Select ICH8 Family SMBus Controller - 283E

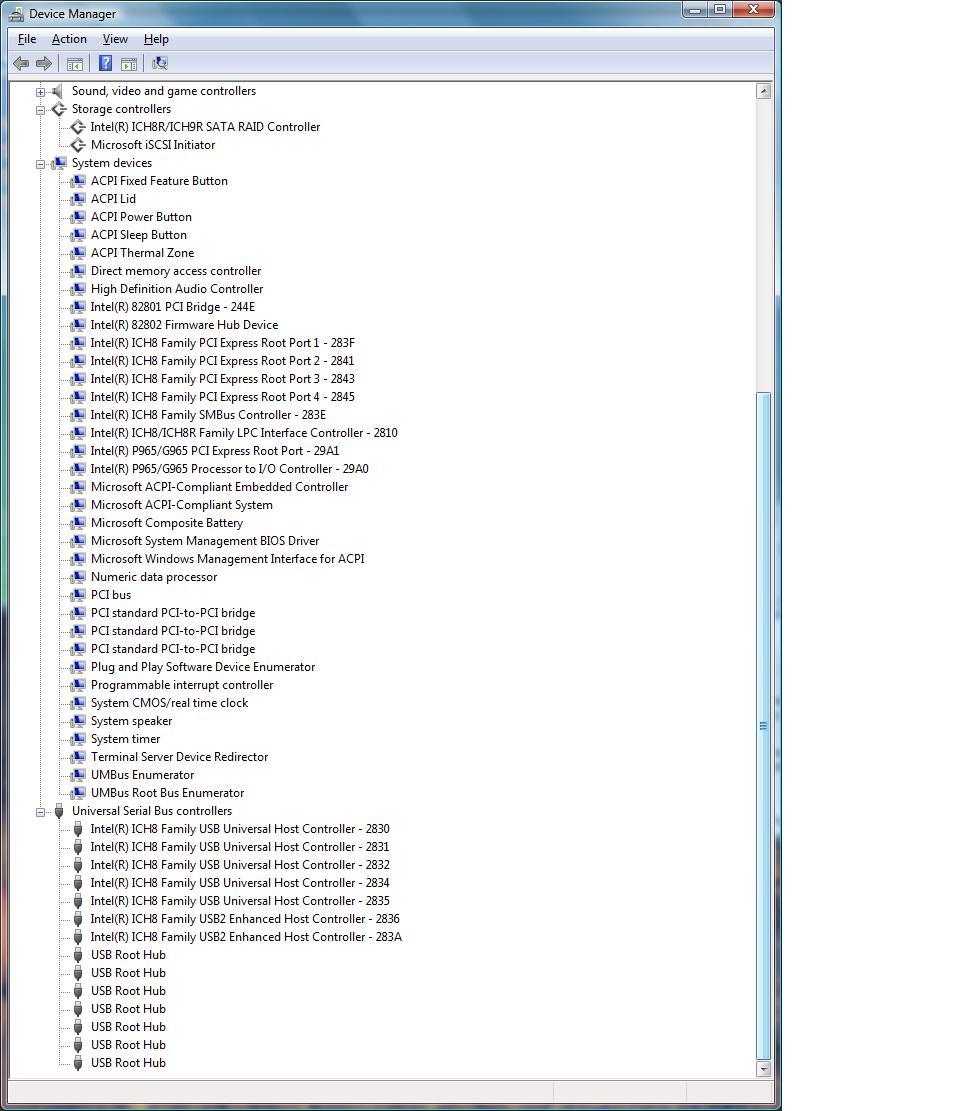click(x=208, y=414)
